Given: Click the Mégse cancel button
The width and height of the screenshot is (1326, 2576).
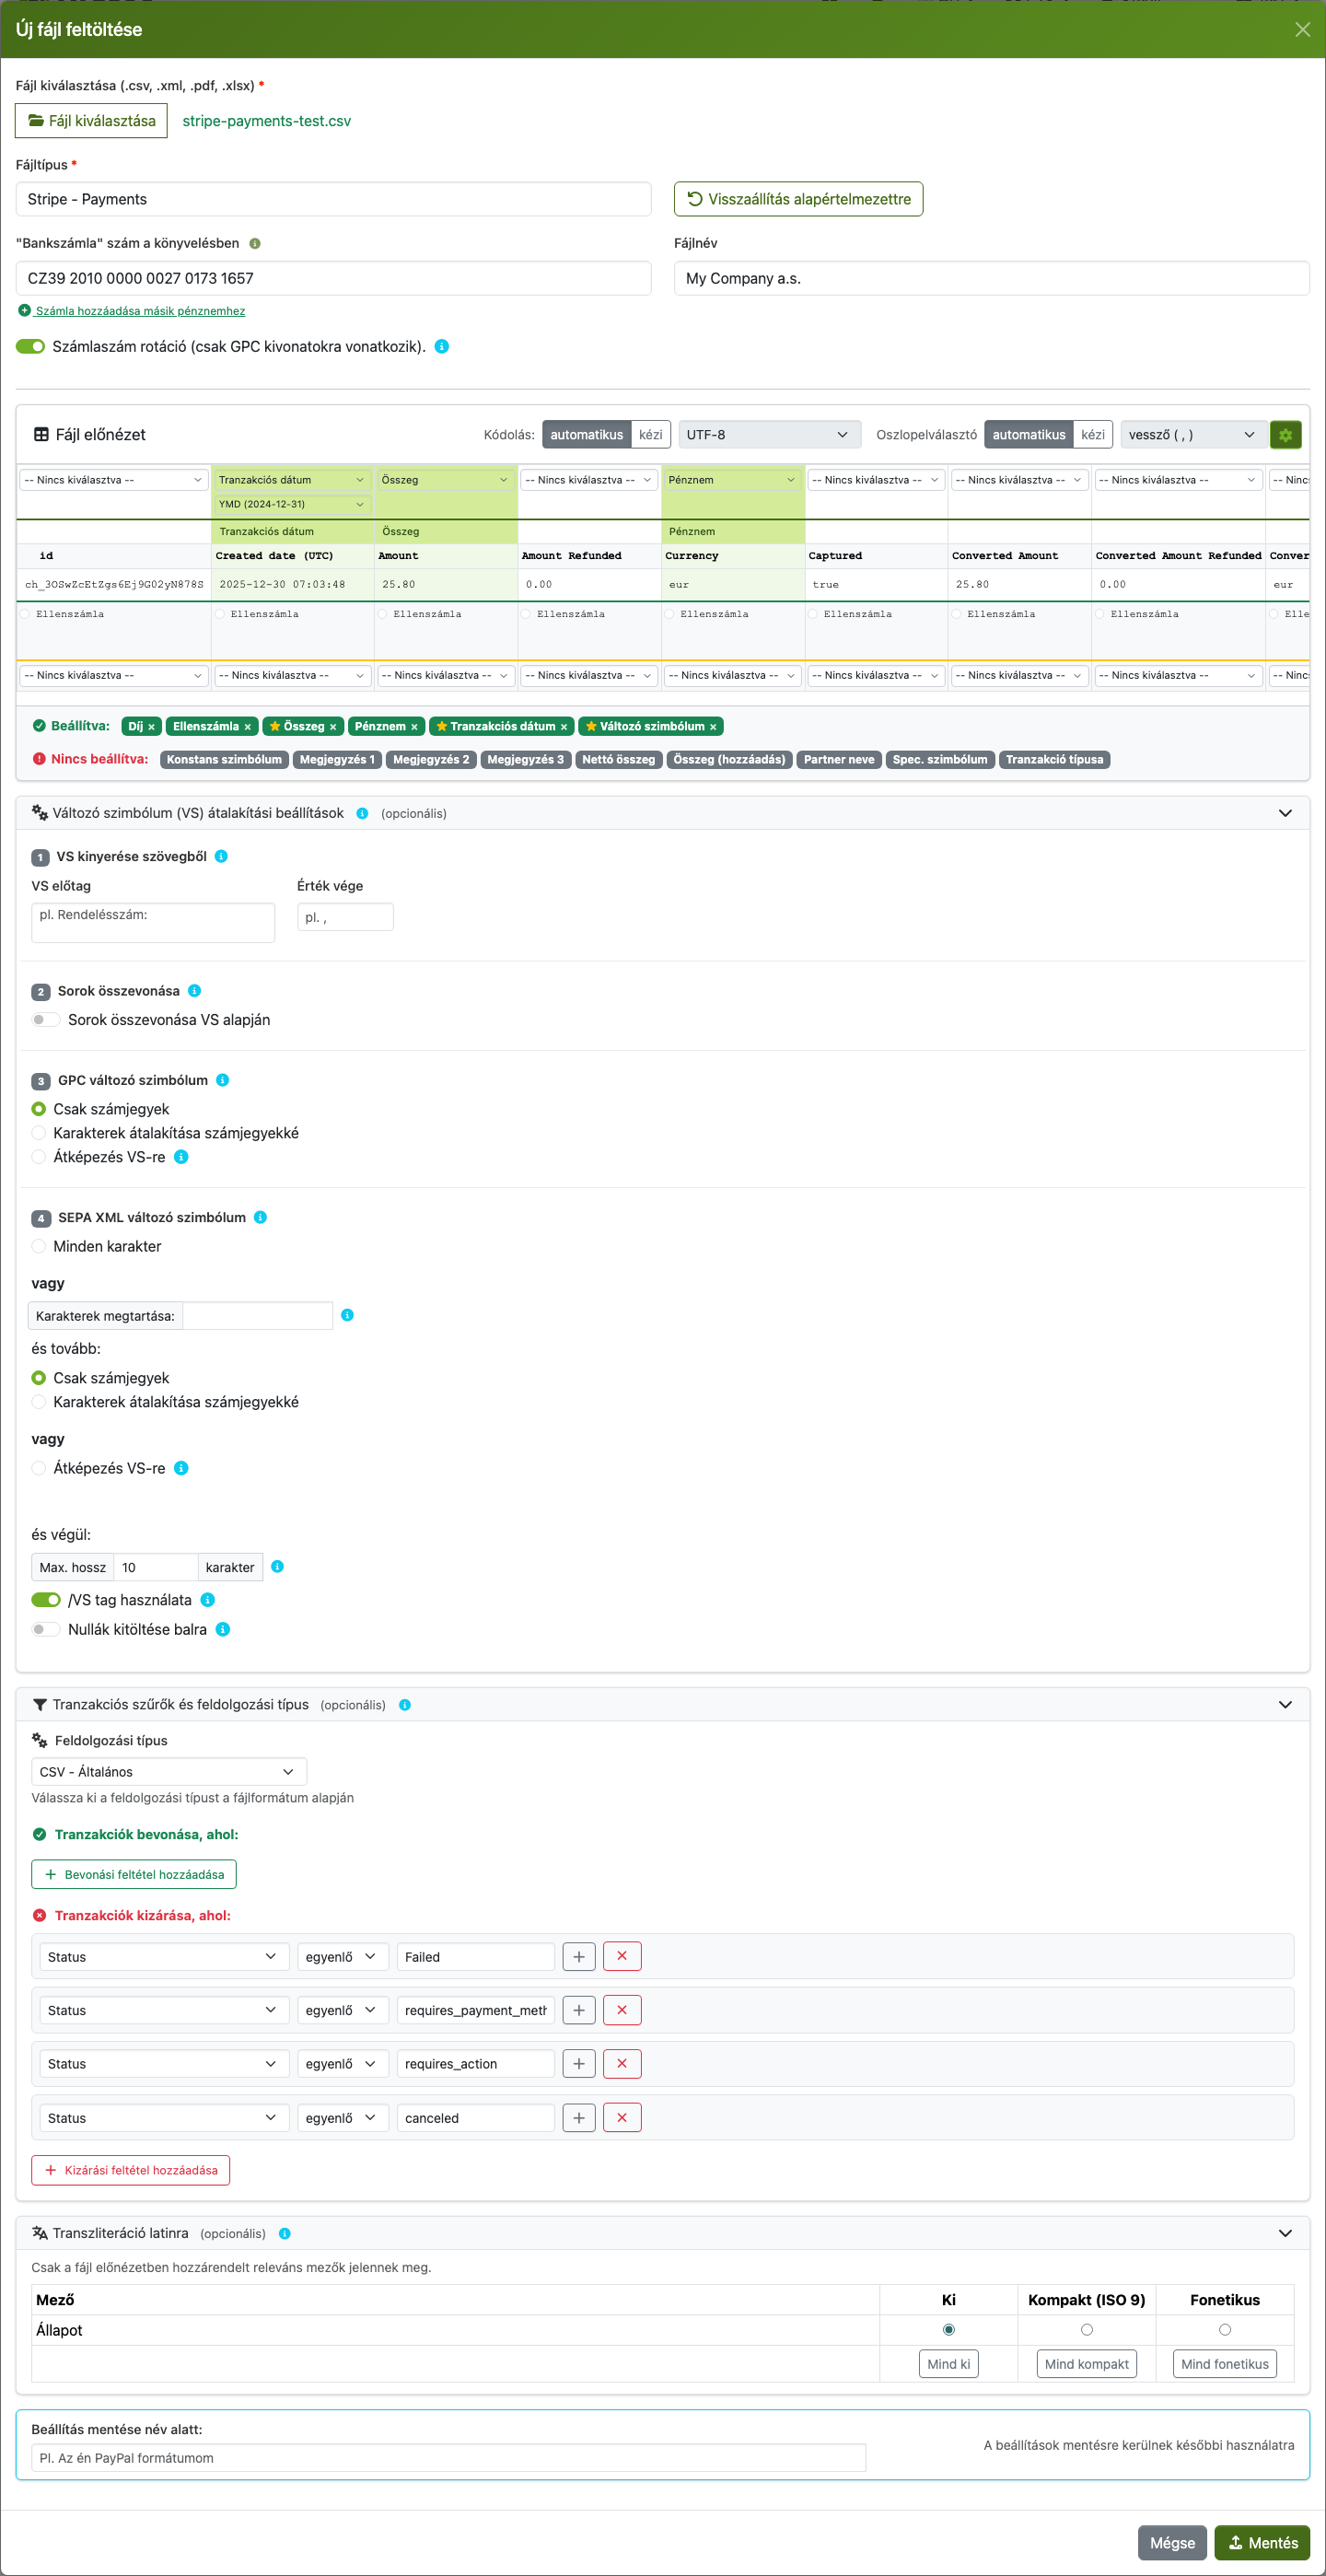Looking at the screenshot, I should (x=1172, y=2543).
